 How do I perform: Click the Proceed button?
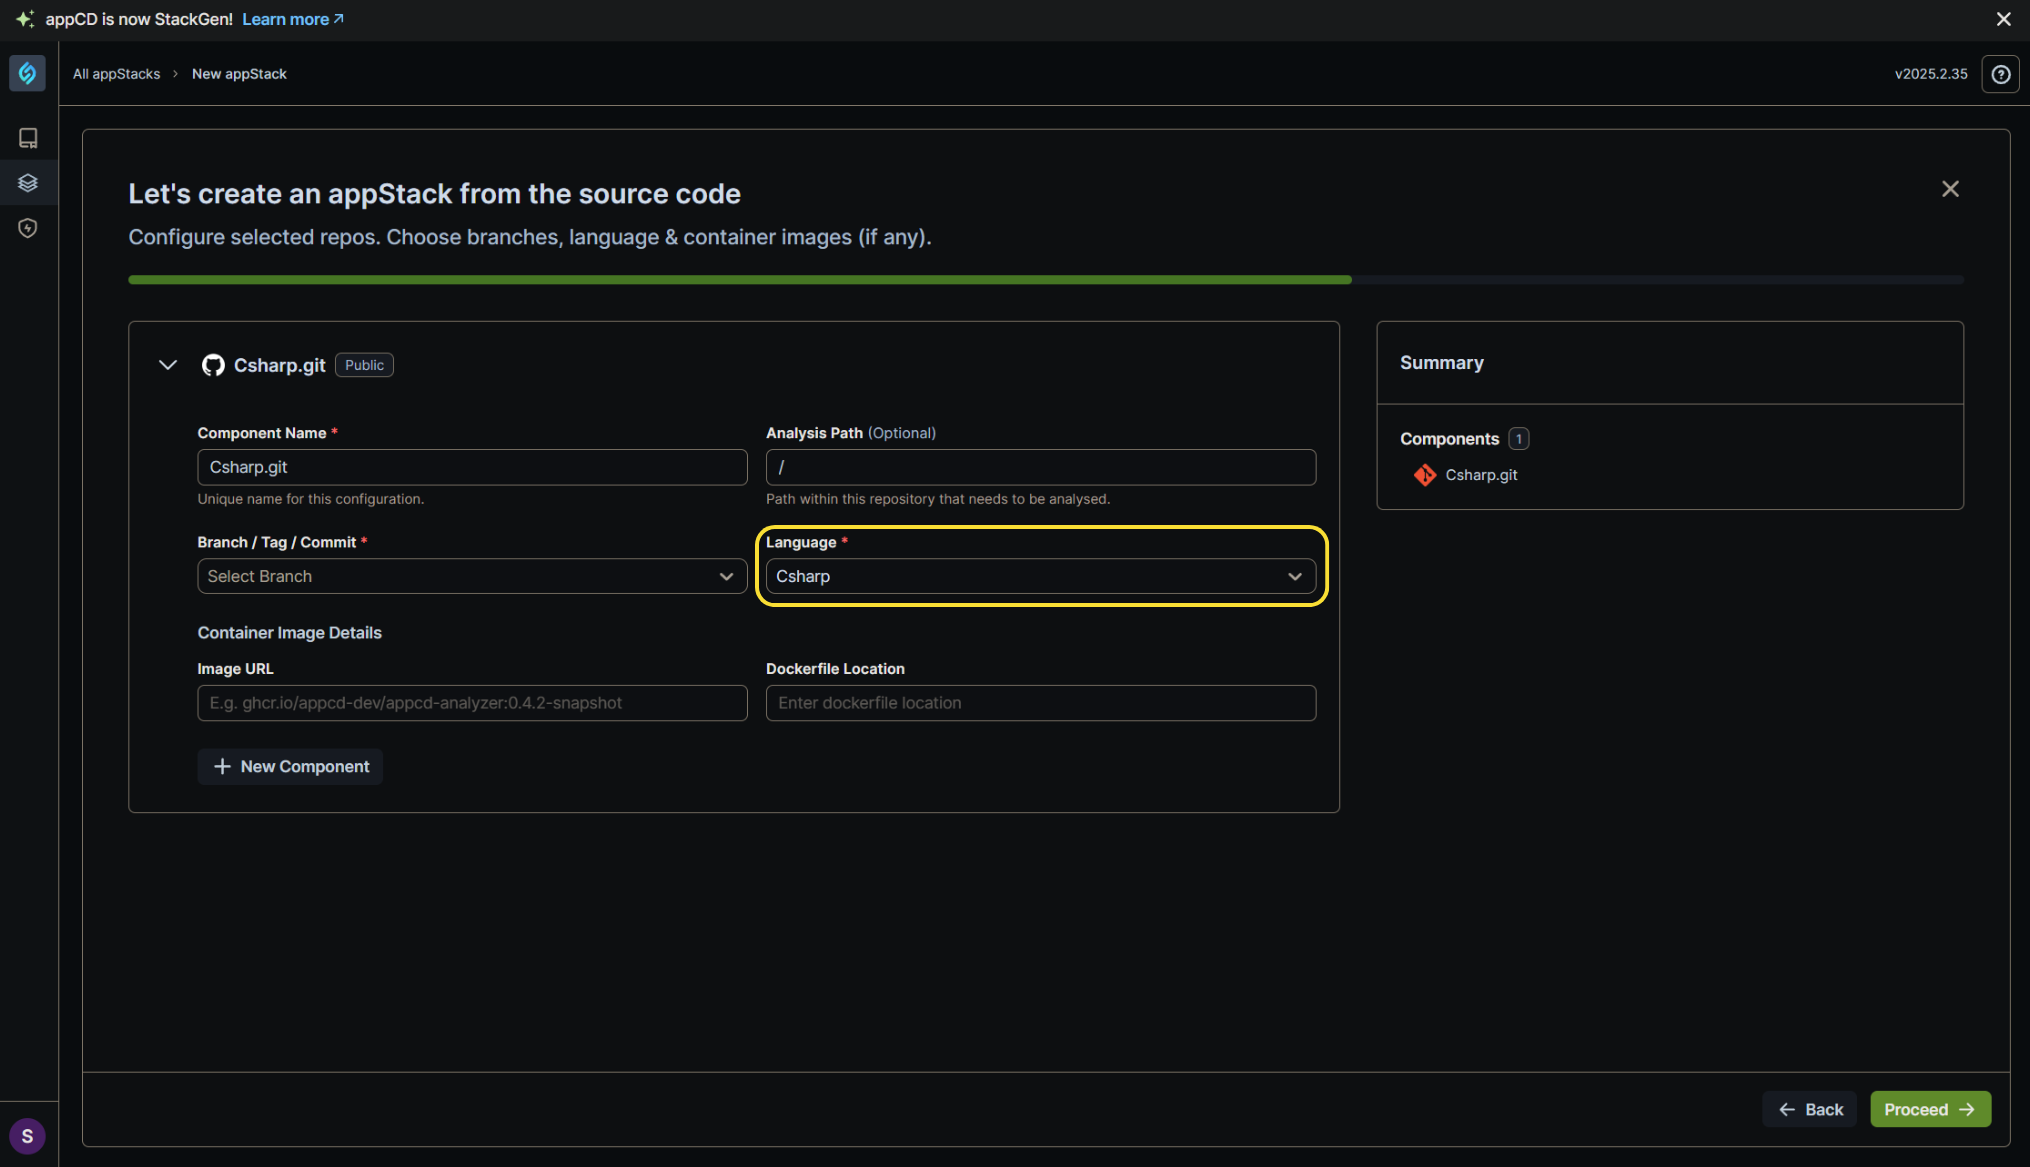click(1930, 1109)
